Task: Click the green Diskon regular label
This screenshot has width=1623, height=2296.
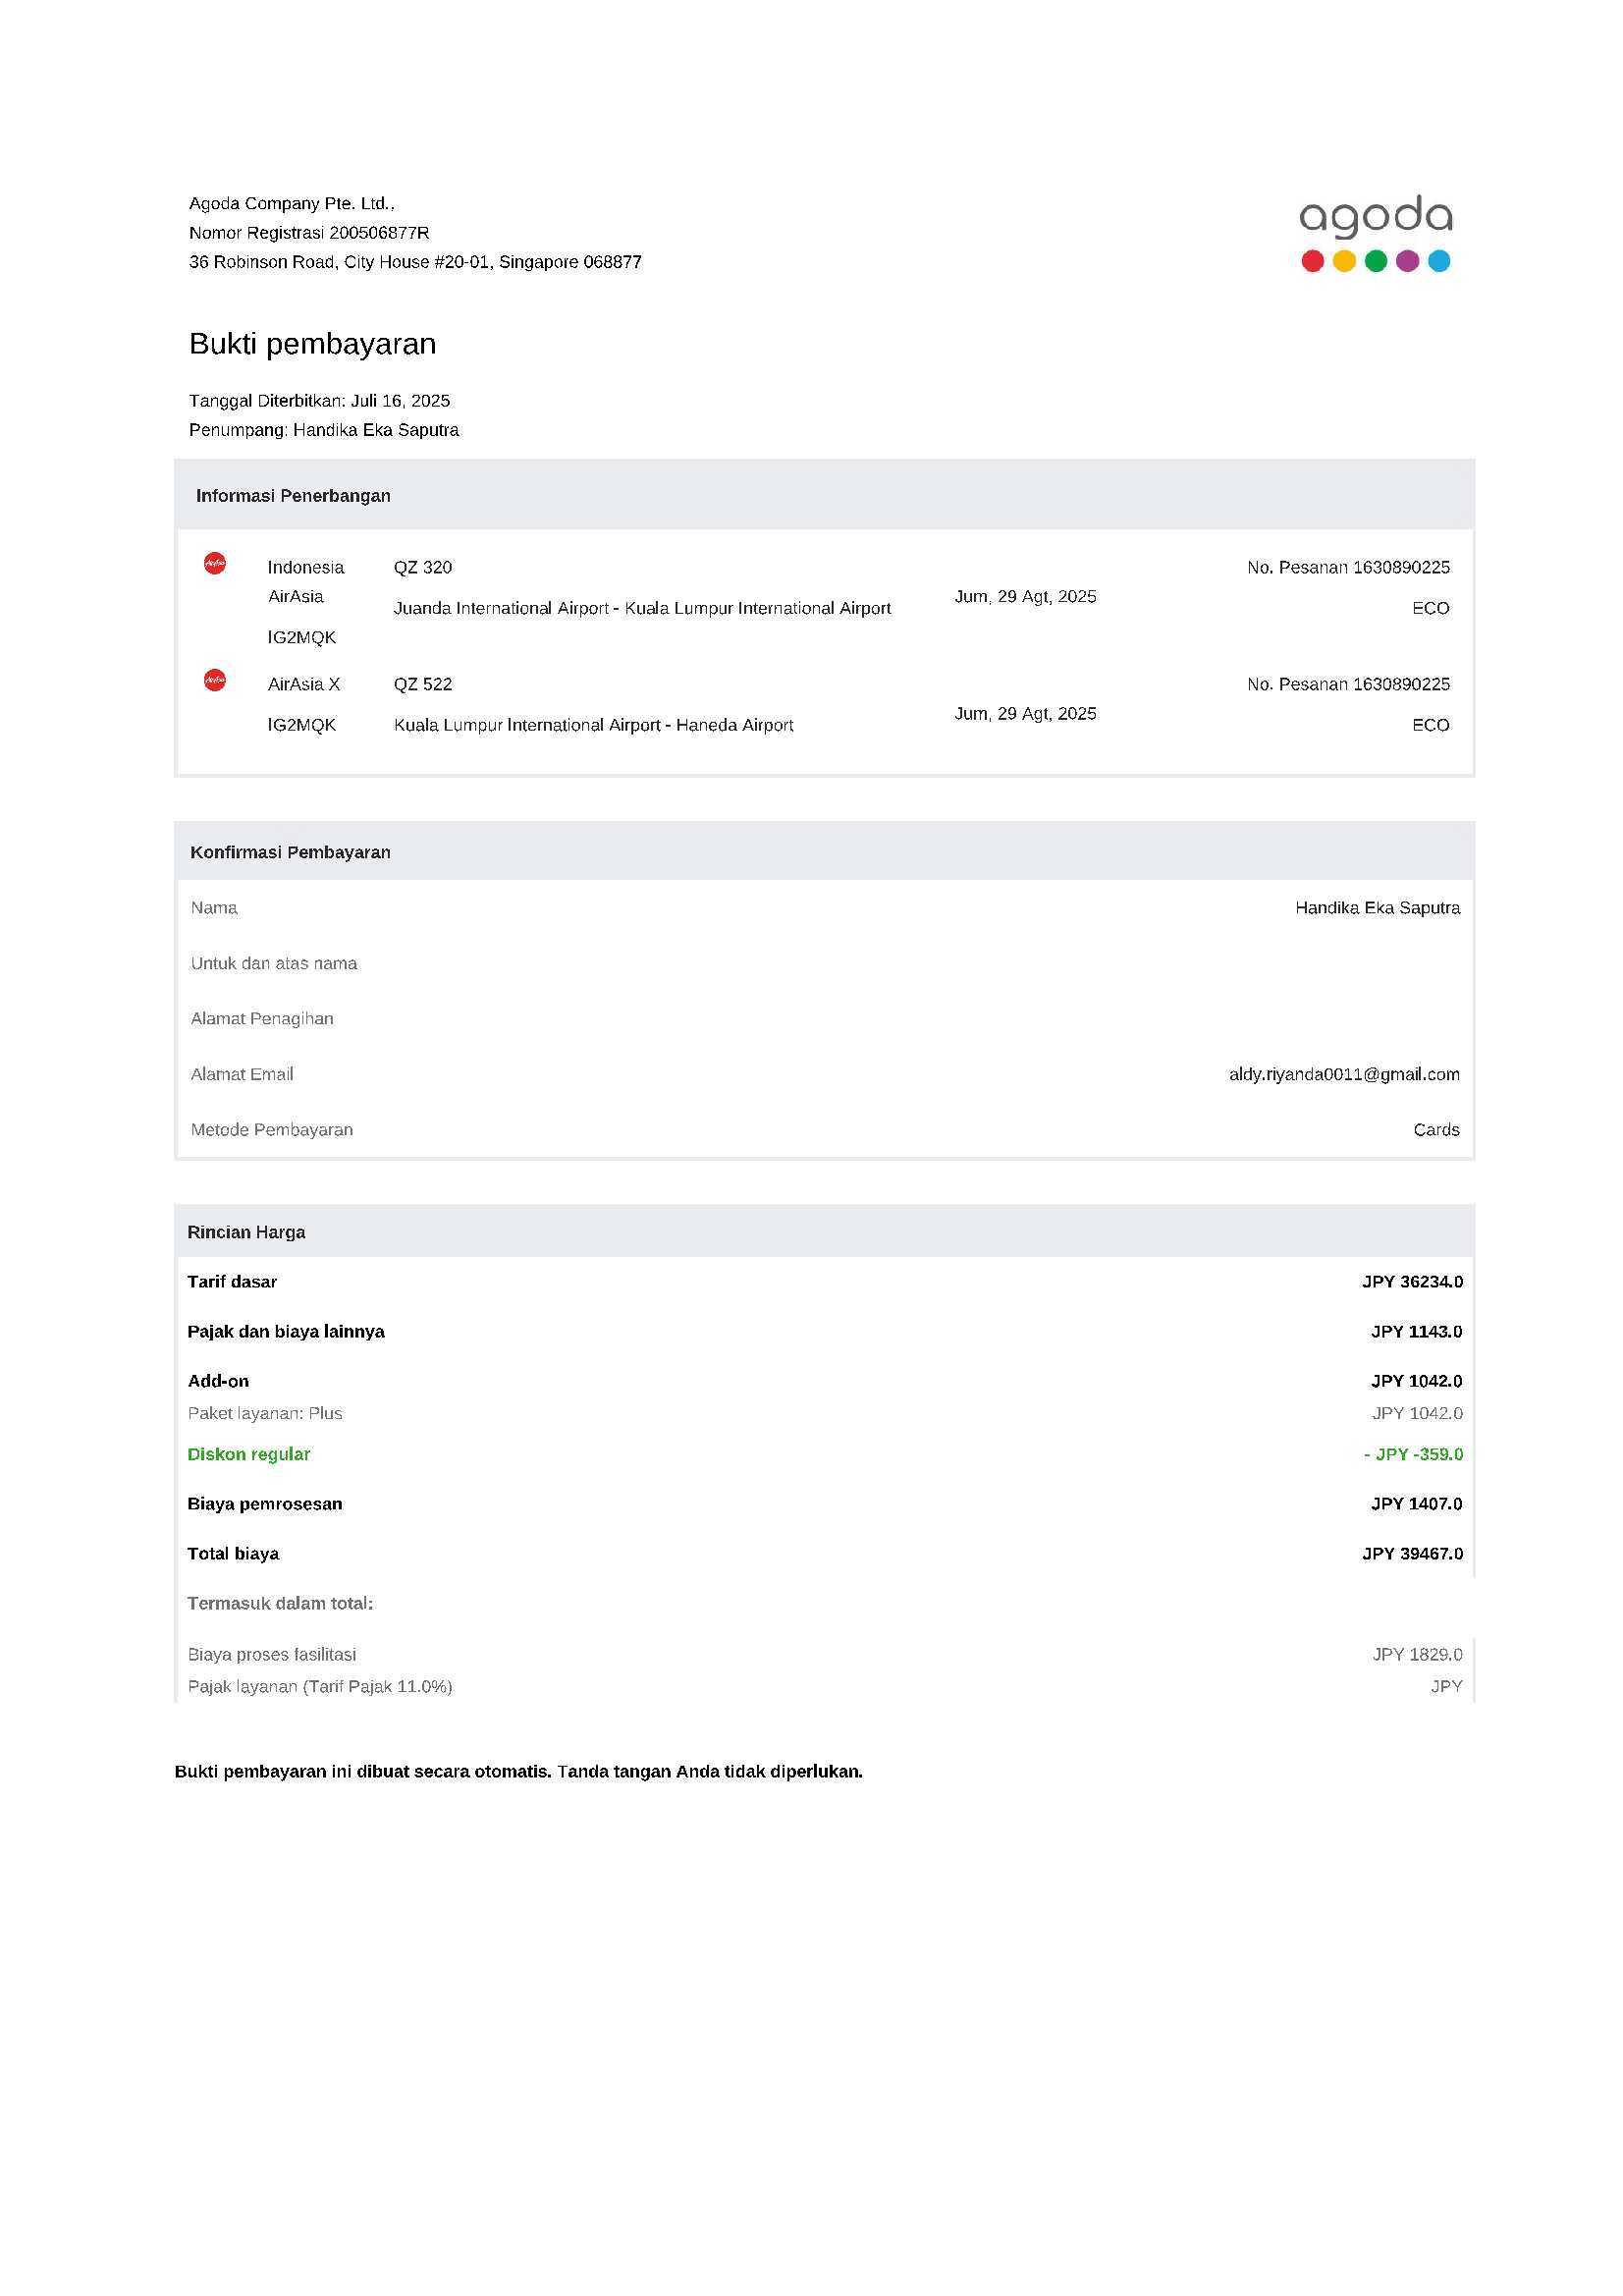Action: pyautogui.click(x=249, y=1454)
